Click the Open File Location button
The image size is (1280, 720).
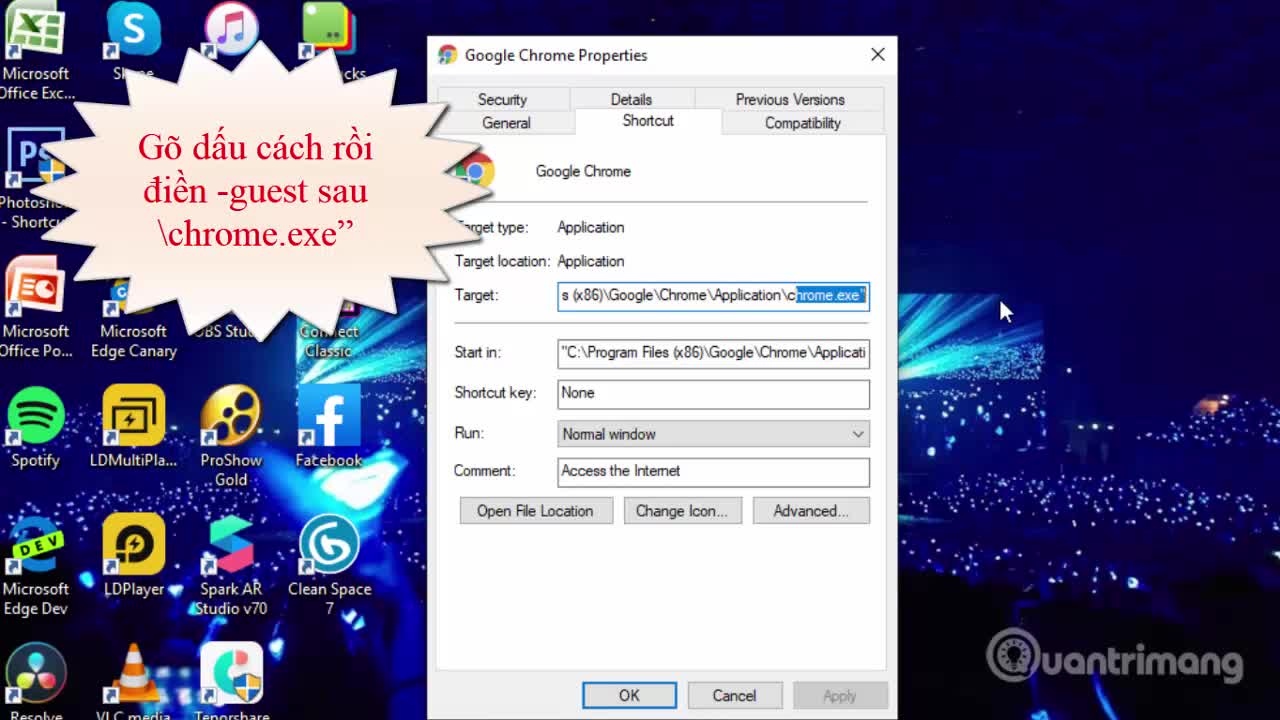(x=535, y=511)
